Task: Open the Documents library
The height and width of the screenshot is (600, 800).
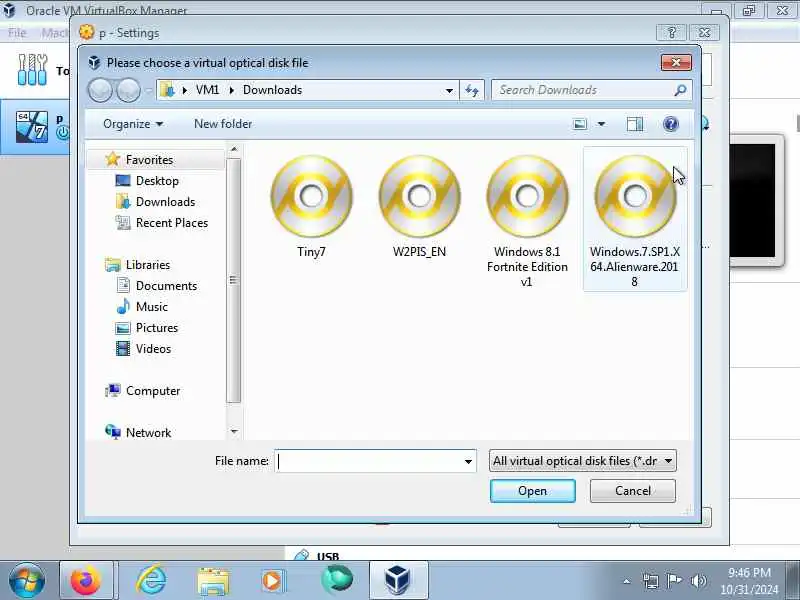Action: (166, 286)
